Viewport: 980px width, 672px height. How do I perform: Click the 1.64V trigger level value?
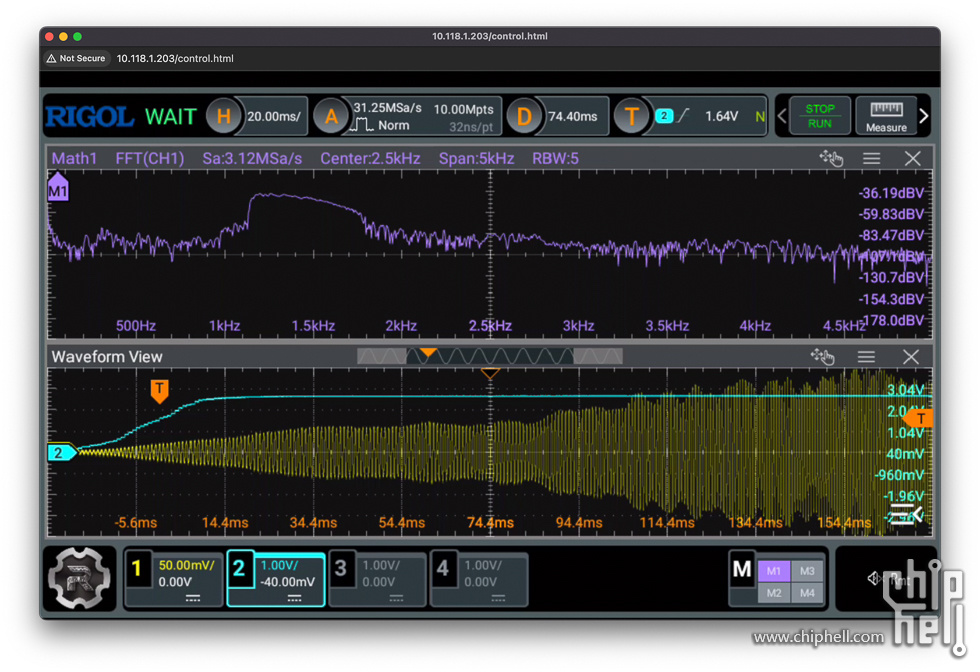coord(721,116)
